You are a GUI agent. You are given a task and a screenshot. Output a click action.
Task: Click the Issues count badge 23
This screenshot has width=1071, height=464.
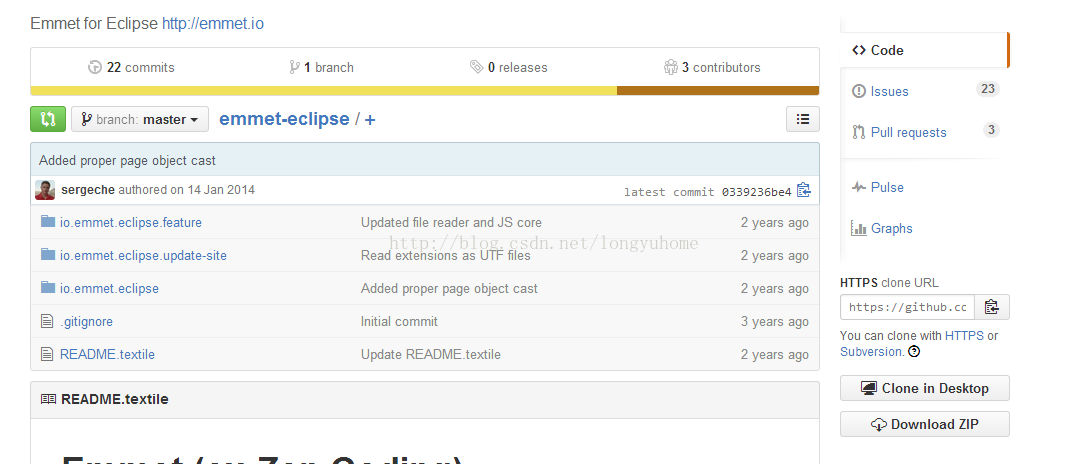click(987, 89)
